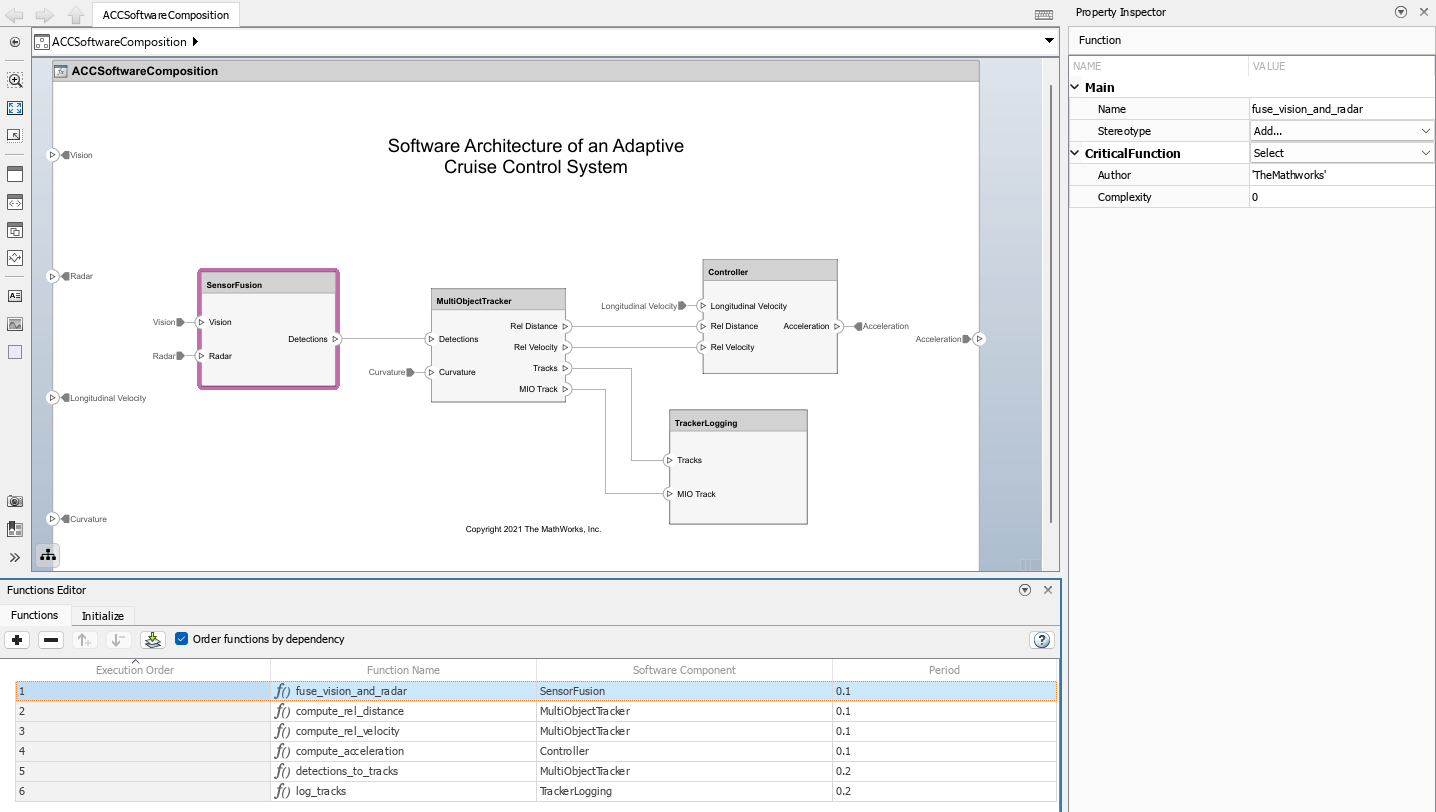Click the back navigation arrow
1436x812 pixels.
tap(14, 14)
